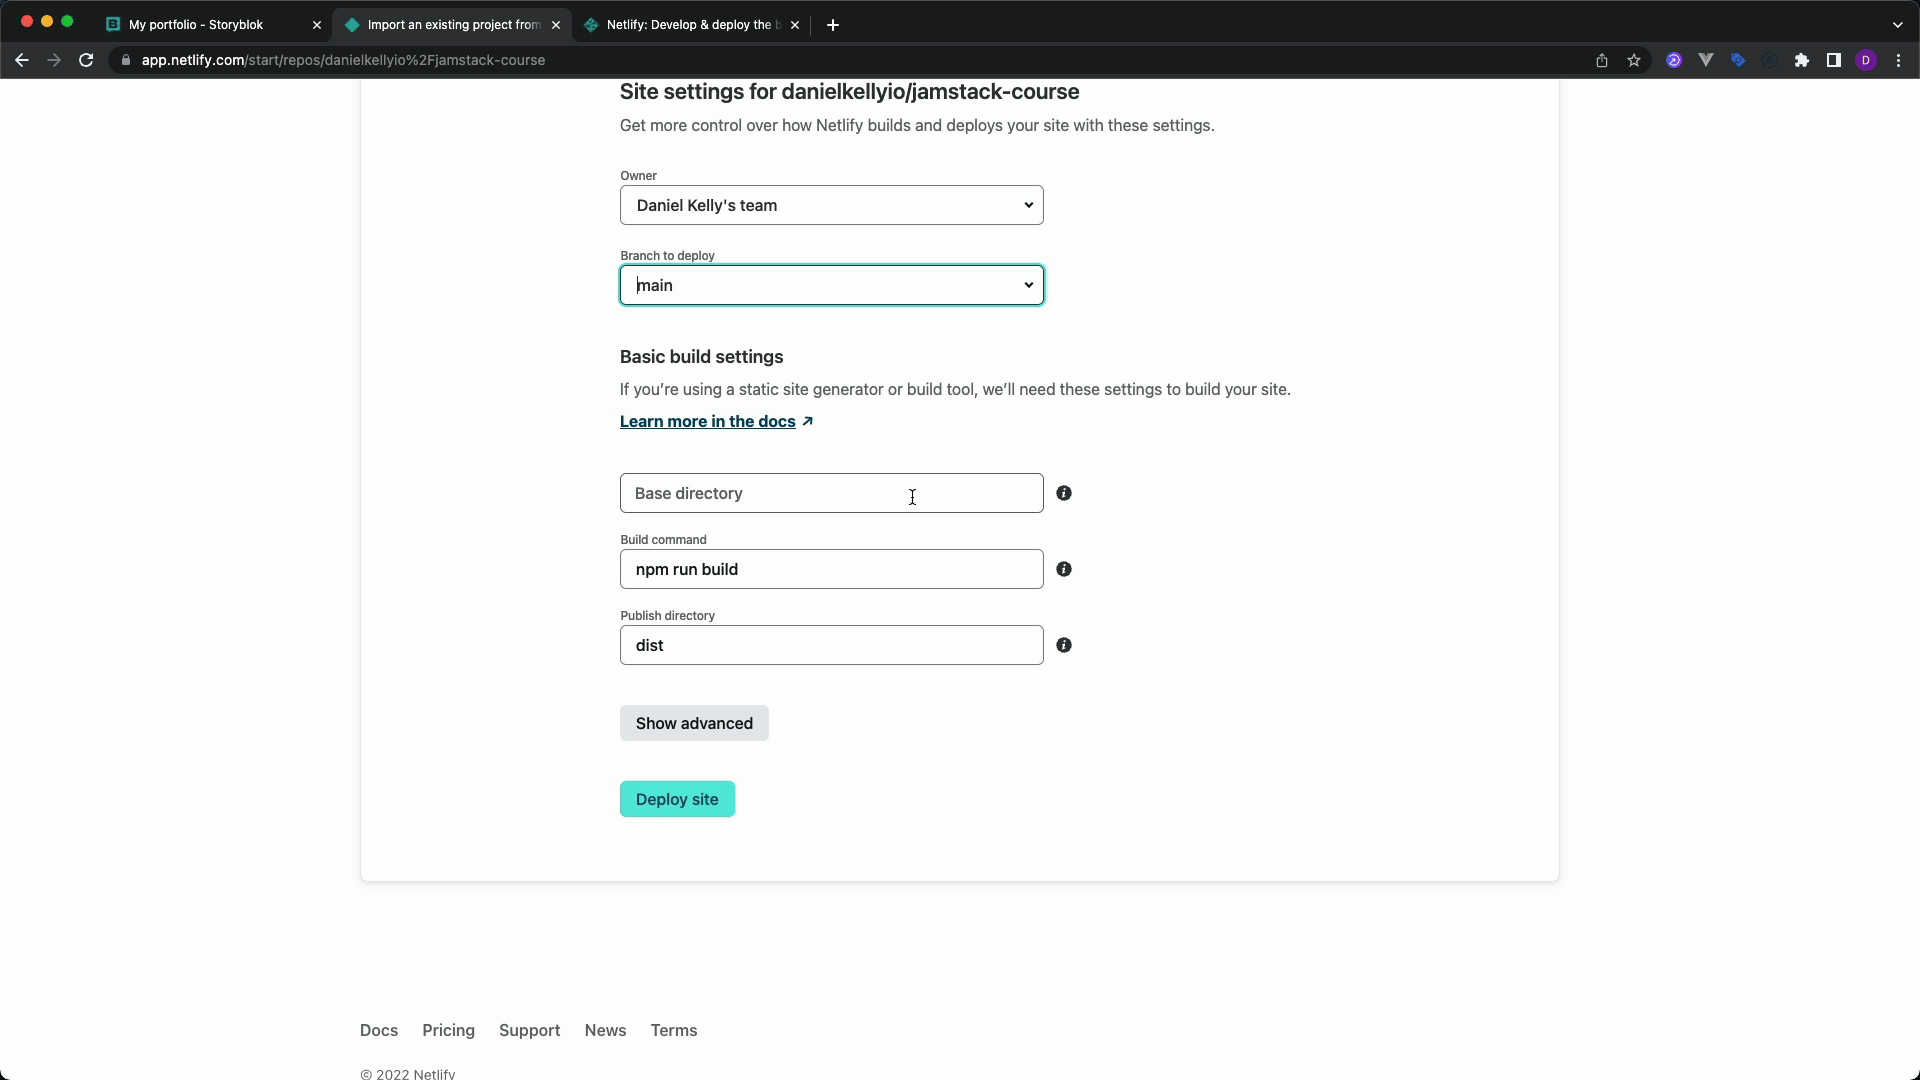Viewport: 1920px width, 1080px height.
Task: Click the share page icon
Action: pyautogui.click(x=1602, y=60)
